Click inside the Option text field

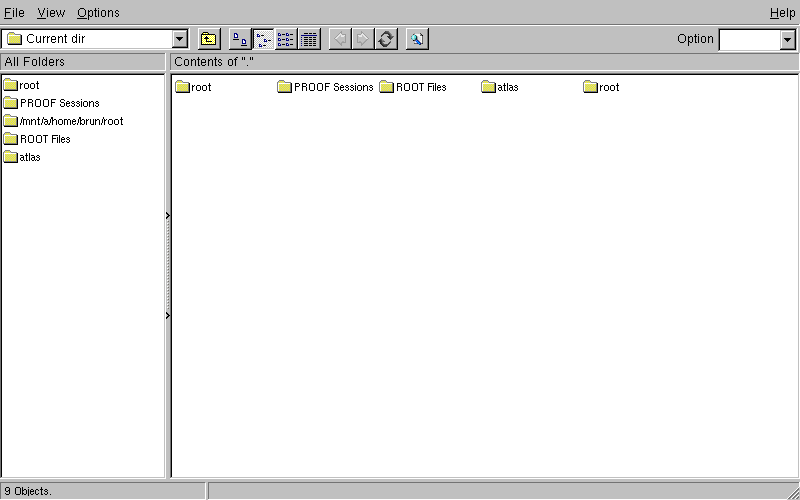click(748, 39)
